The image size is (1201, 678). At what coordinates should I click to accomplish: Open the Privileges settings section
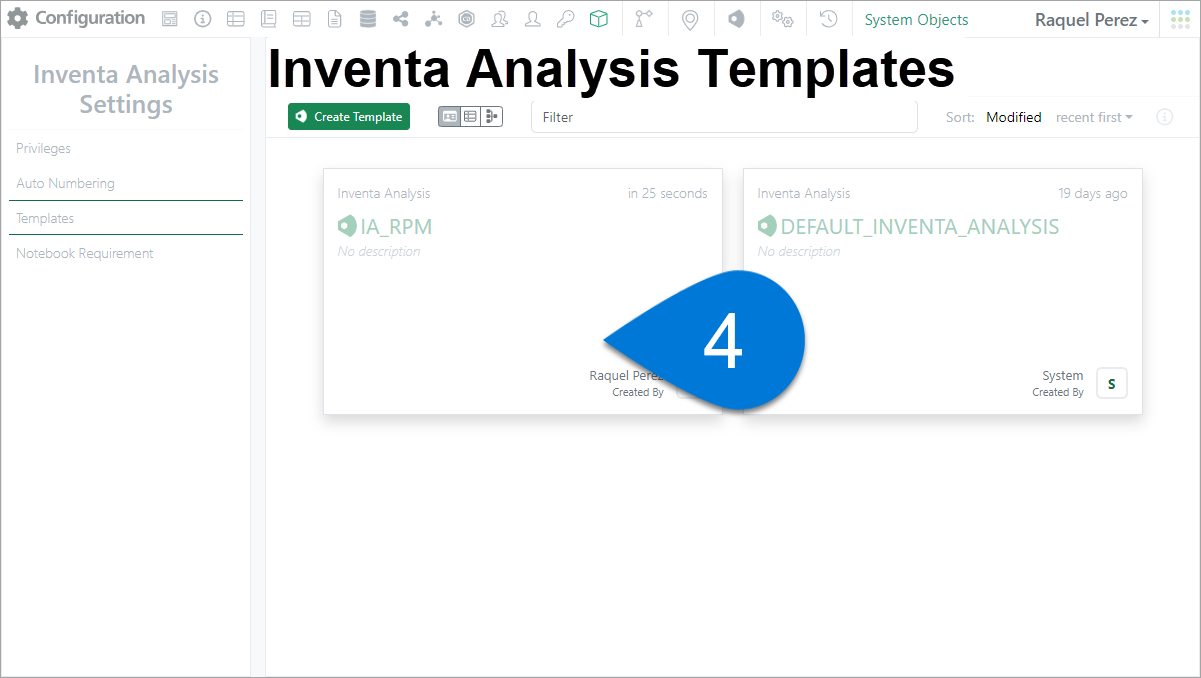[x=43, y=148]
